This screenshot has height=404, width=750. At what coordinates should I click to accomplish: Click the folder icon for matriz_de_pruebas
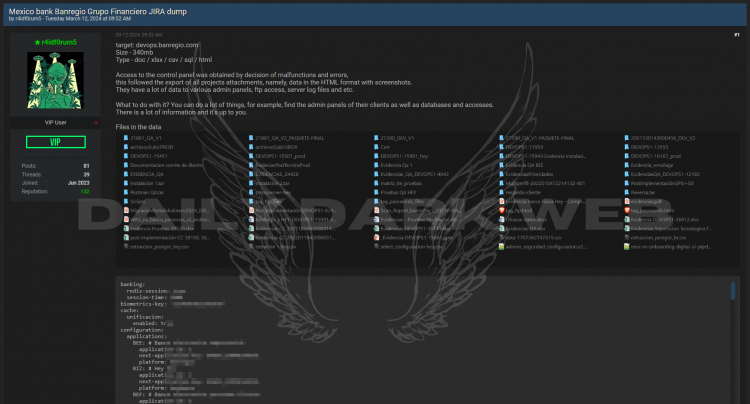coord(376,184)
